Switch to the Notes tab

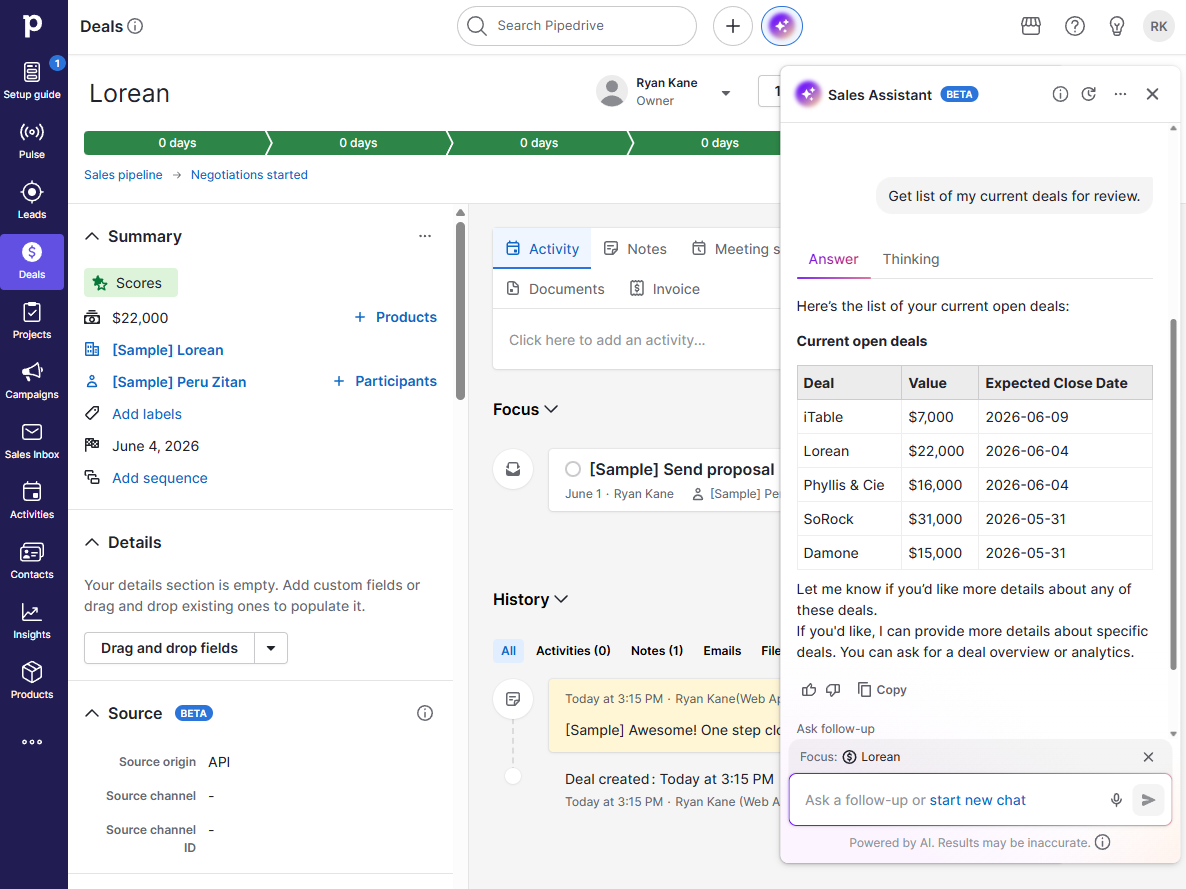coord(635,249)
